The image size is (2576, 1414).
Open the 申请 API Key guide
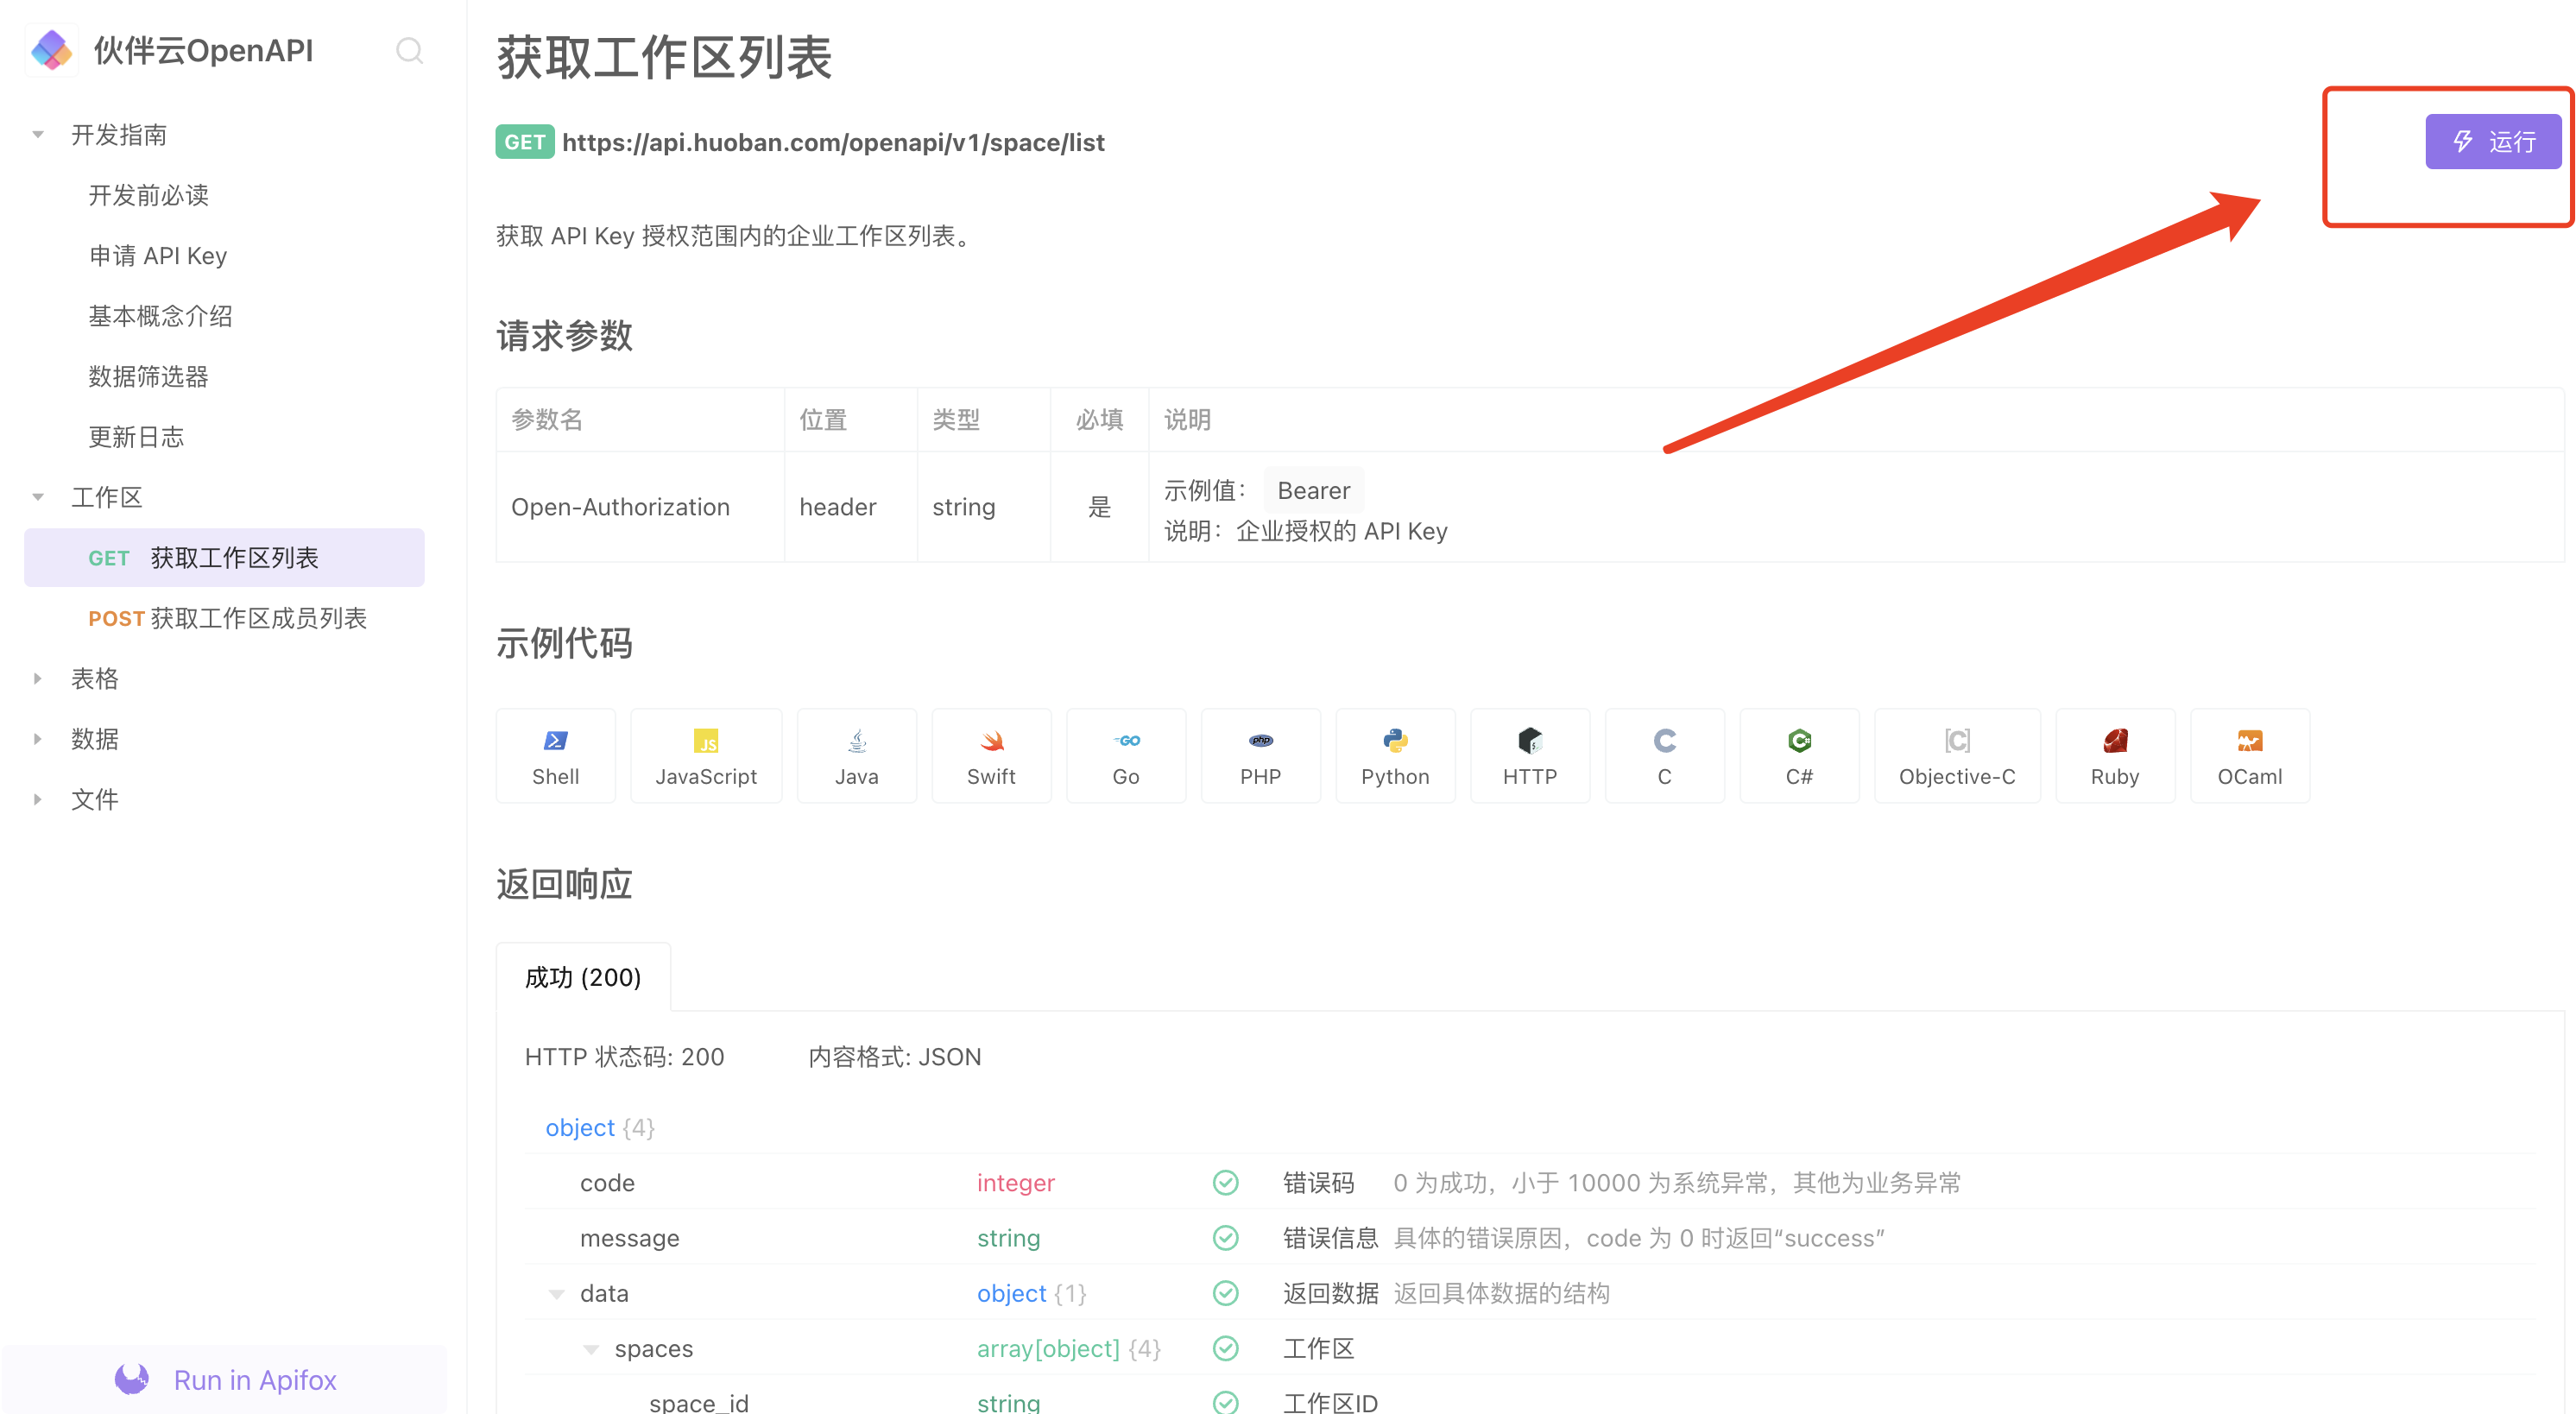point(158,256)
